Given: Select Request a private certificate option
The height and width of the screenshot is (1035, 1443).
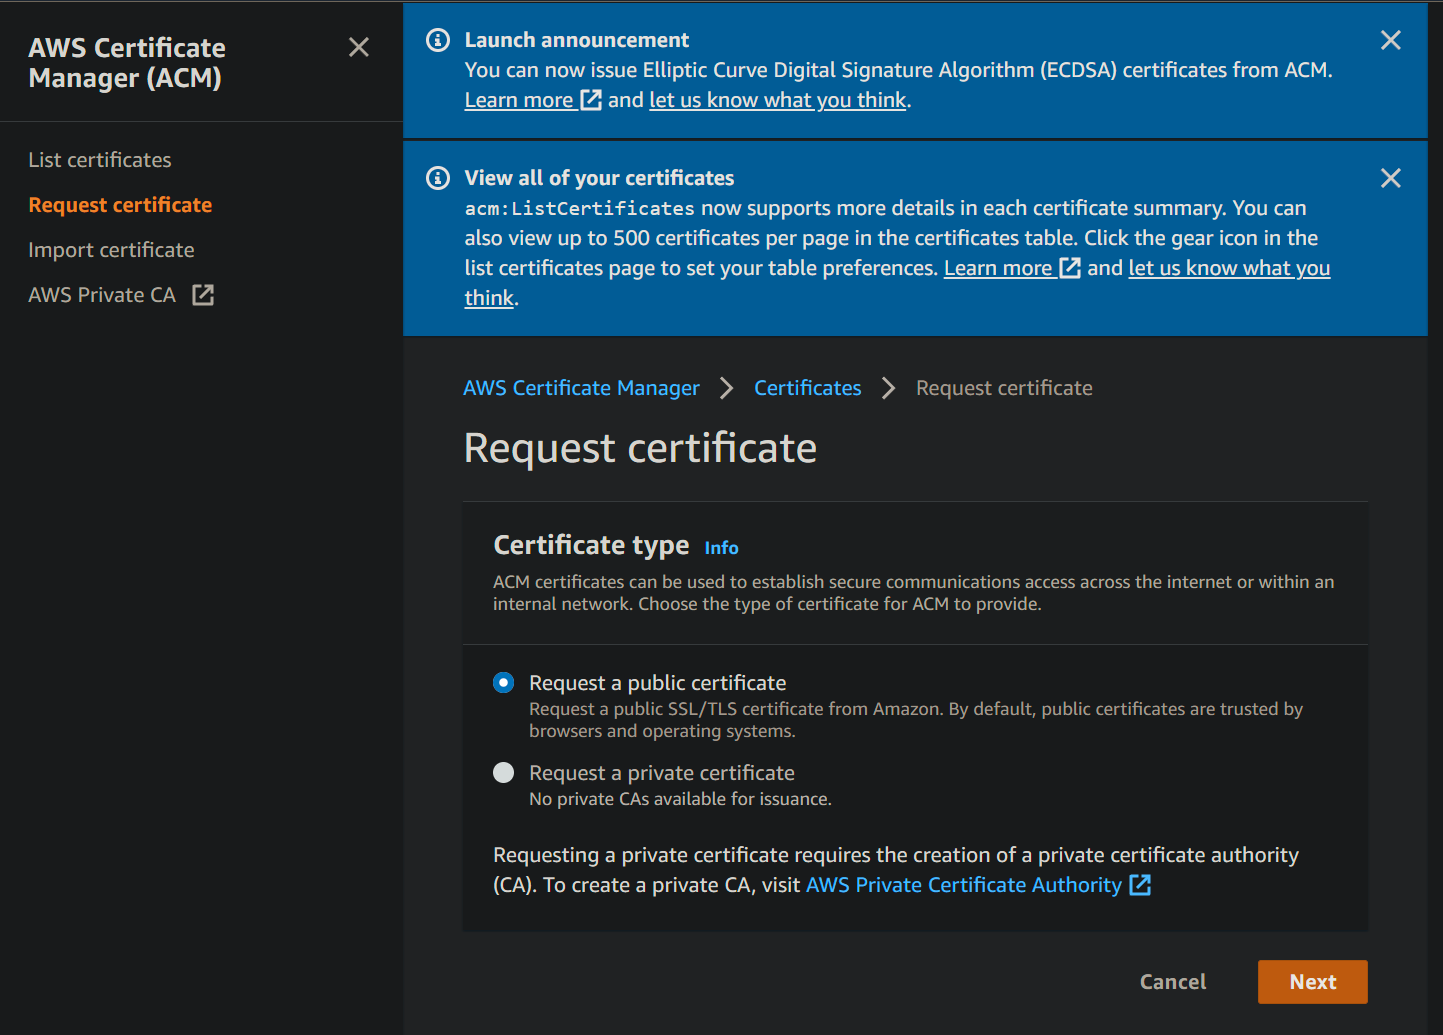Looking at the screenshot, I should tap(504, 773).
